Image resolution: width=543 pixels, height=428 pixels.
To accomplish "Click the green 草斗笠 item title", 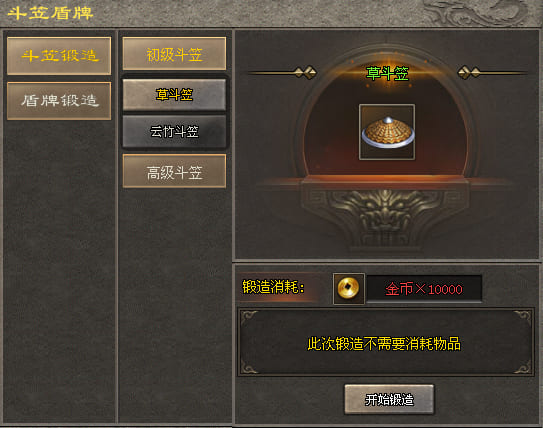I will pyautogui.click(x=388, y=73).
